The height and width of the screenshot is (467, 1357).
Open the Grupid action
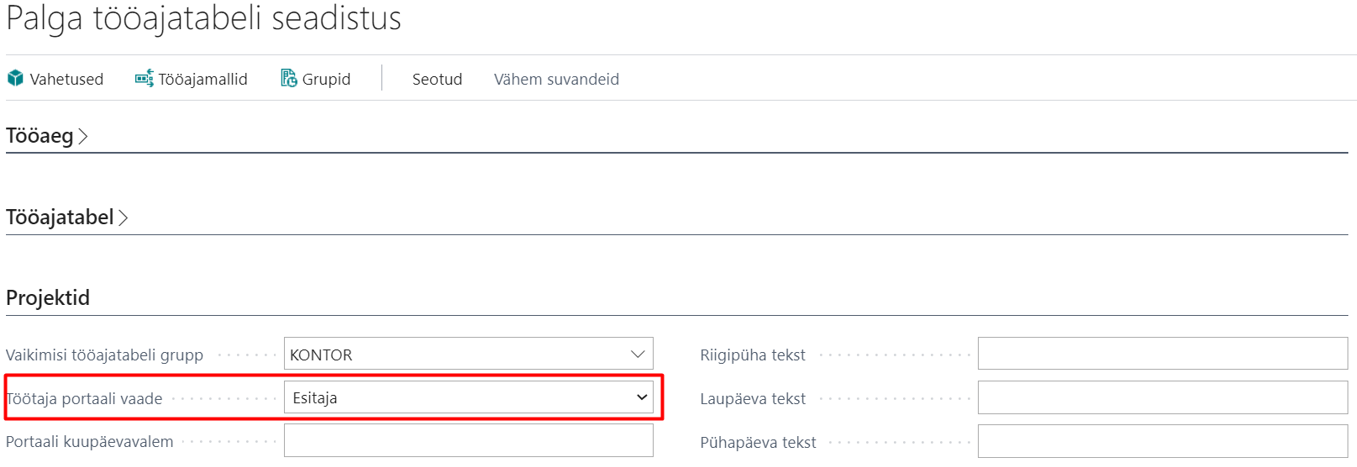click(x=316, y=78)
